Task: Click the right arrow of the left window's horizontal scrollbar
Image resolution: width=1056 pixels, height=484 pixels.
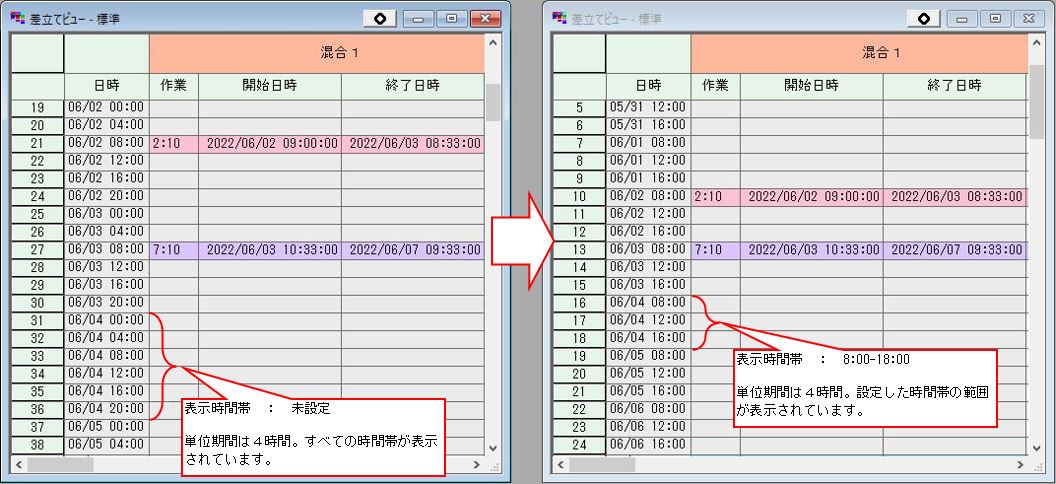Action: pos(477,464)
